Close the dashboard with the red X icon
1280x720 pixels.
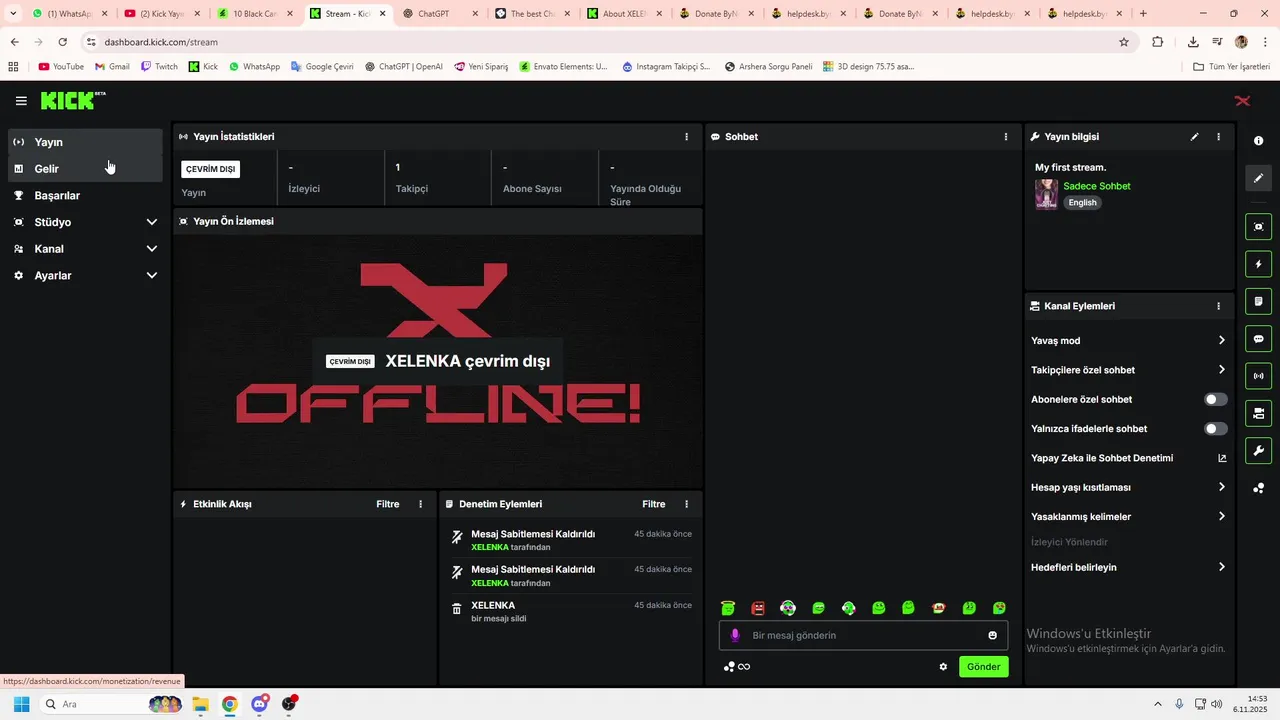[1242, 101]
